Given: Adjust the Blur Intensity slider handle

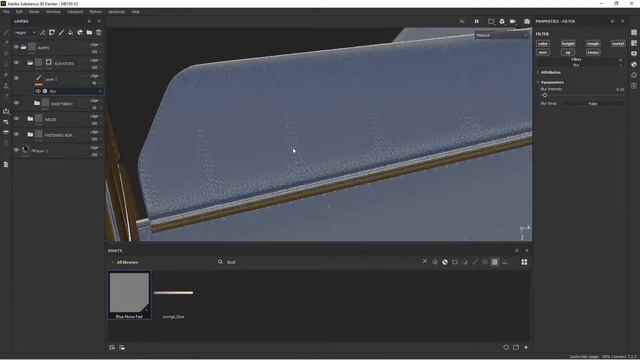Looking at the screenshot, I should click(x=545, y=95).
